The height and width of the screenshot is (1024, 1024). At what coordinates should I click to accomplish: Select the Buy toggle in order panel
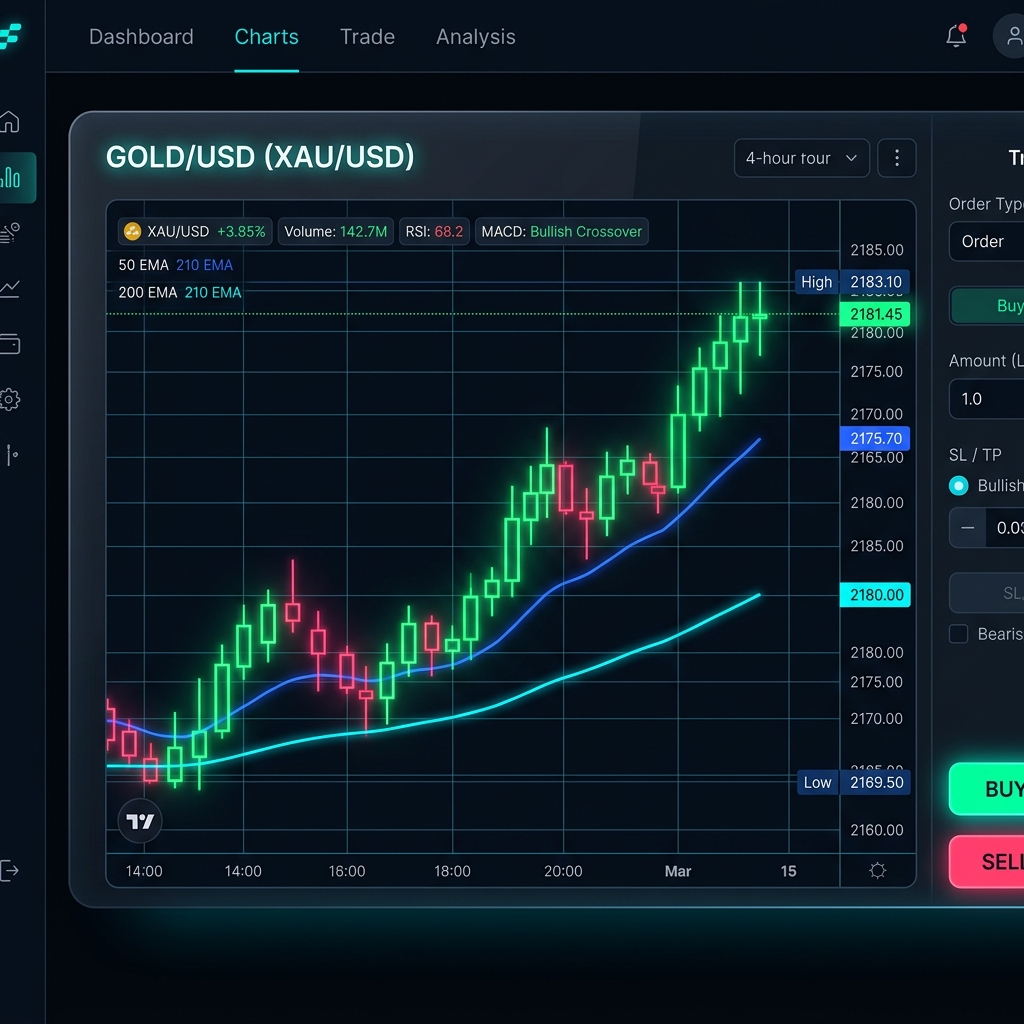tap(987, 306)
